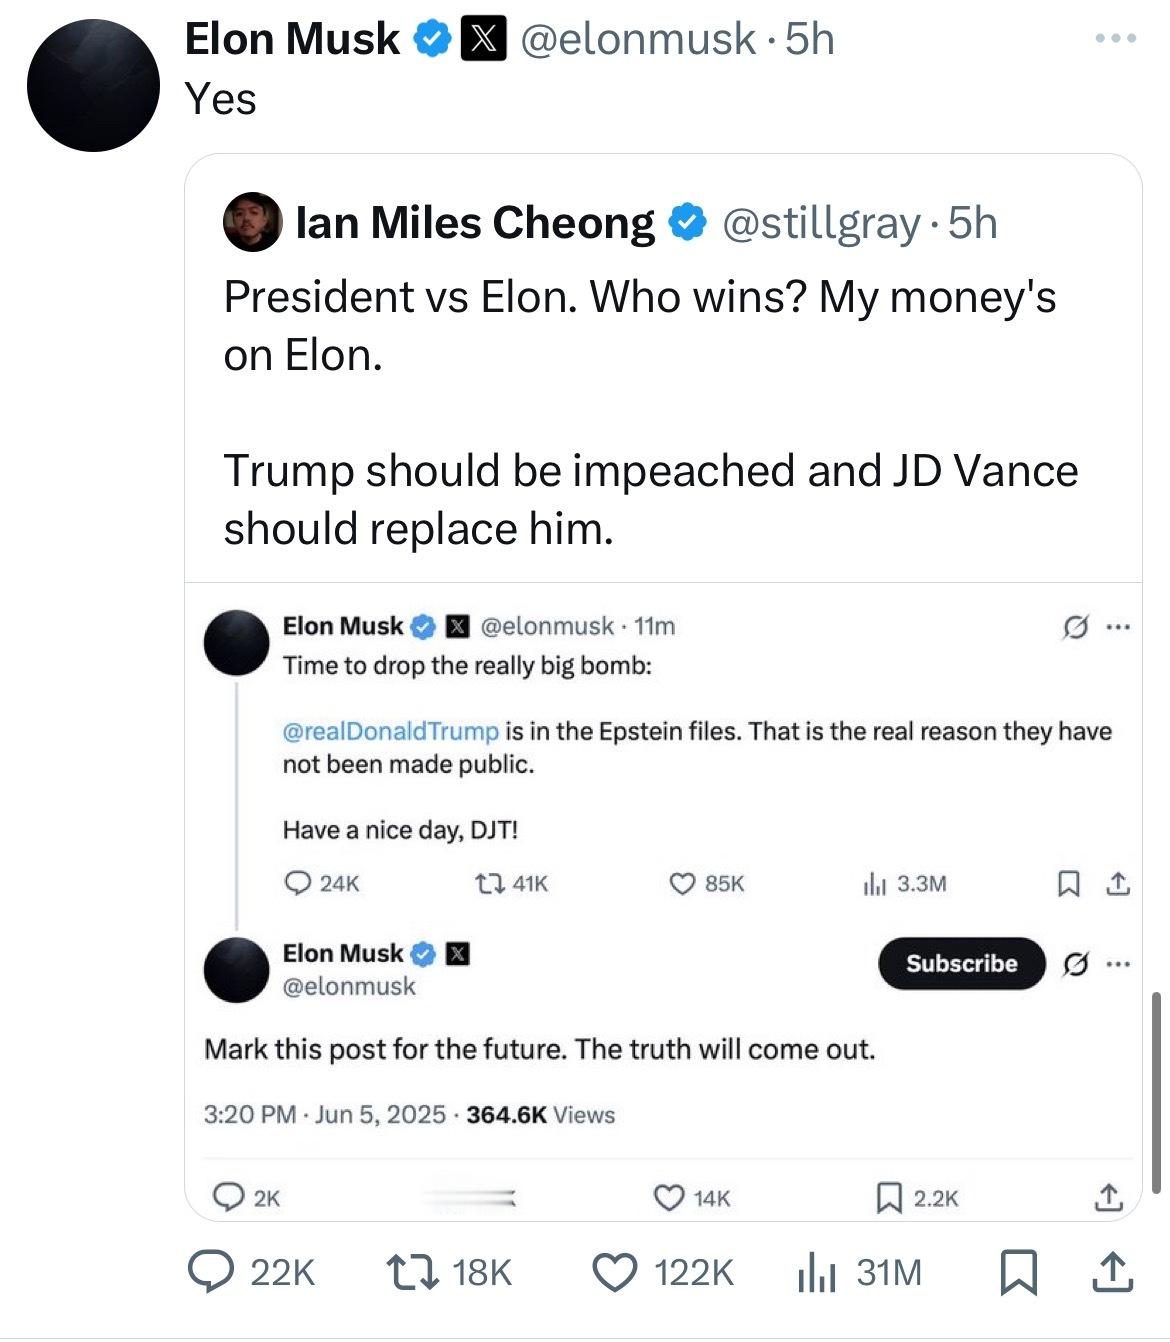Share the main post via share icon
The image size is (1170, 1342).
tap(1110, 1273)
